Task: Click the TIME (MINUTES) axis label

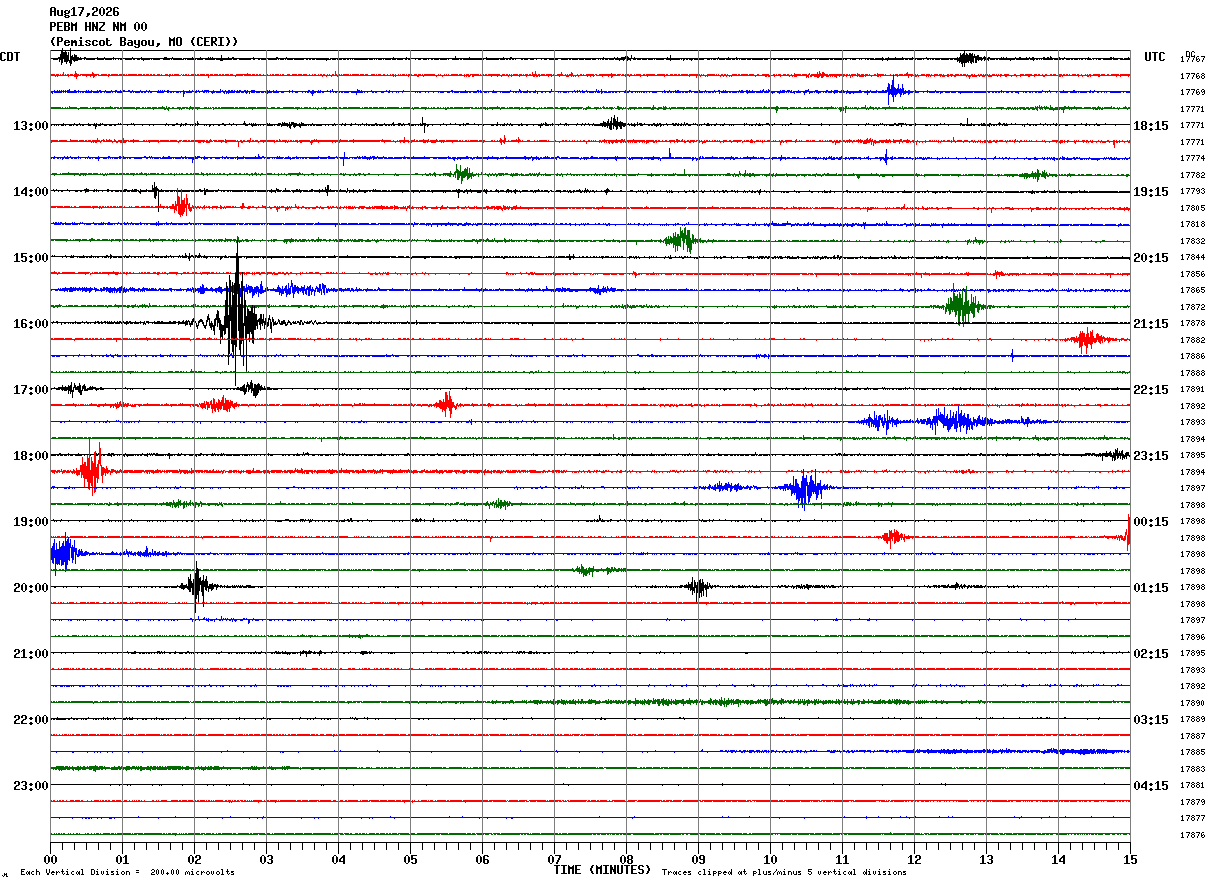Action: [x=601, y=870]
